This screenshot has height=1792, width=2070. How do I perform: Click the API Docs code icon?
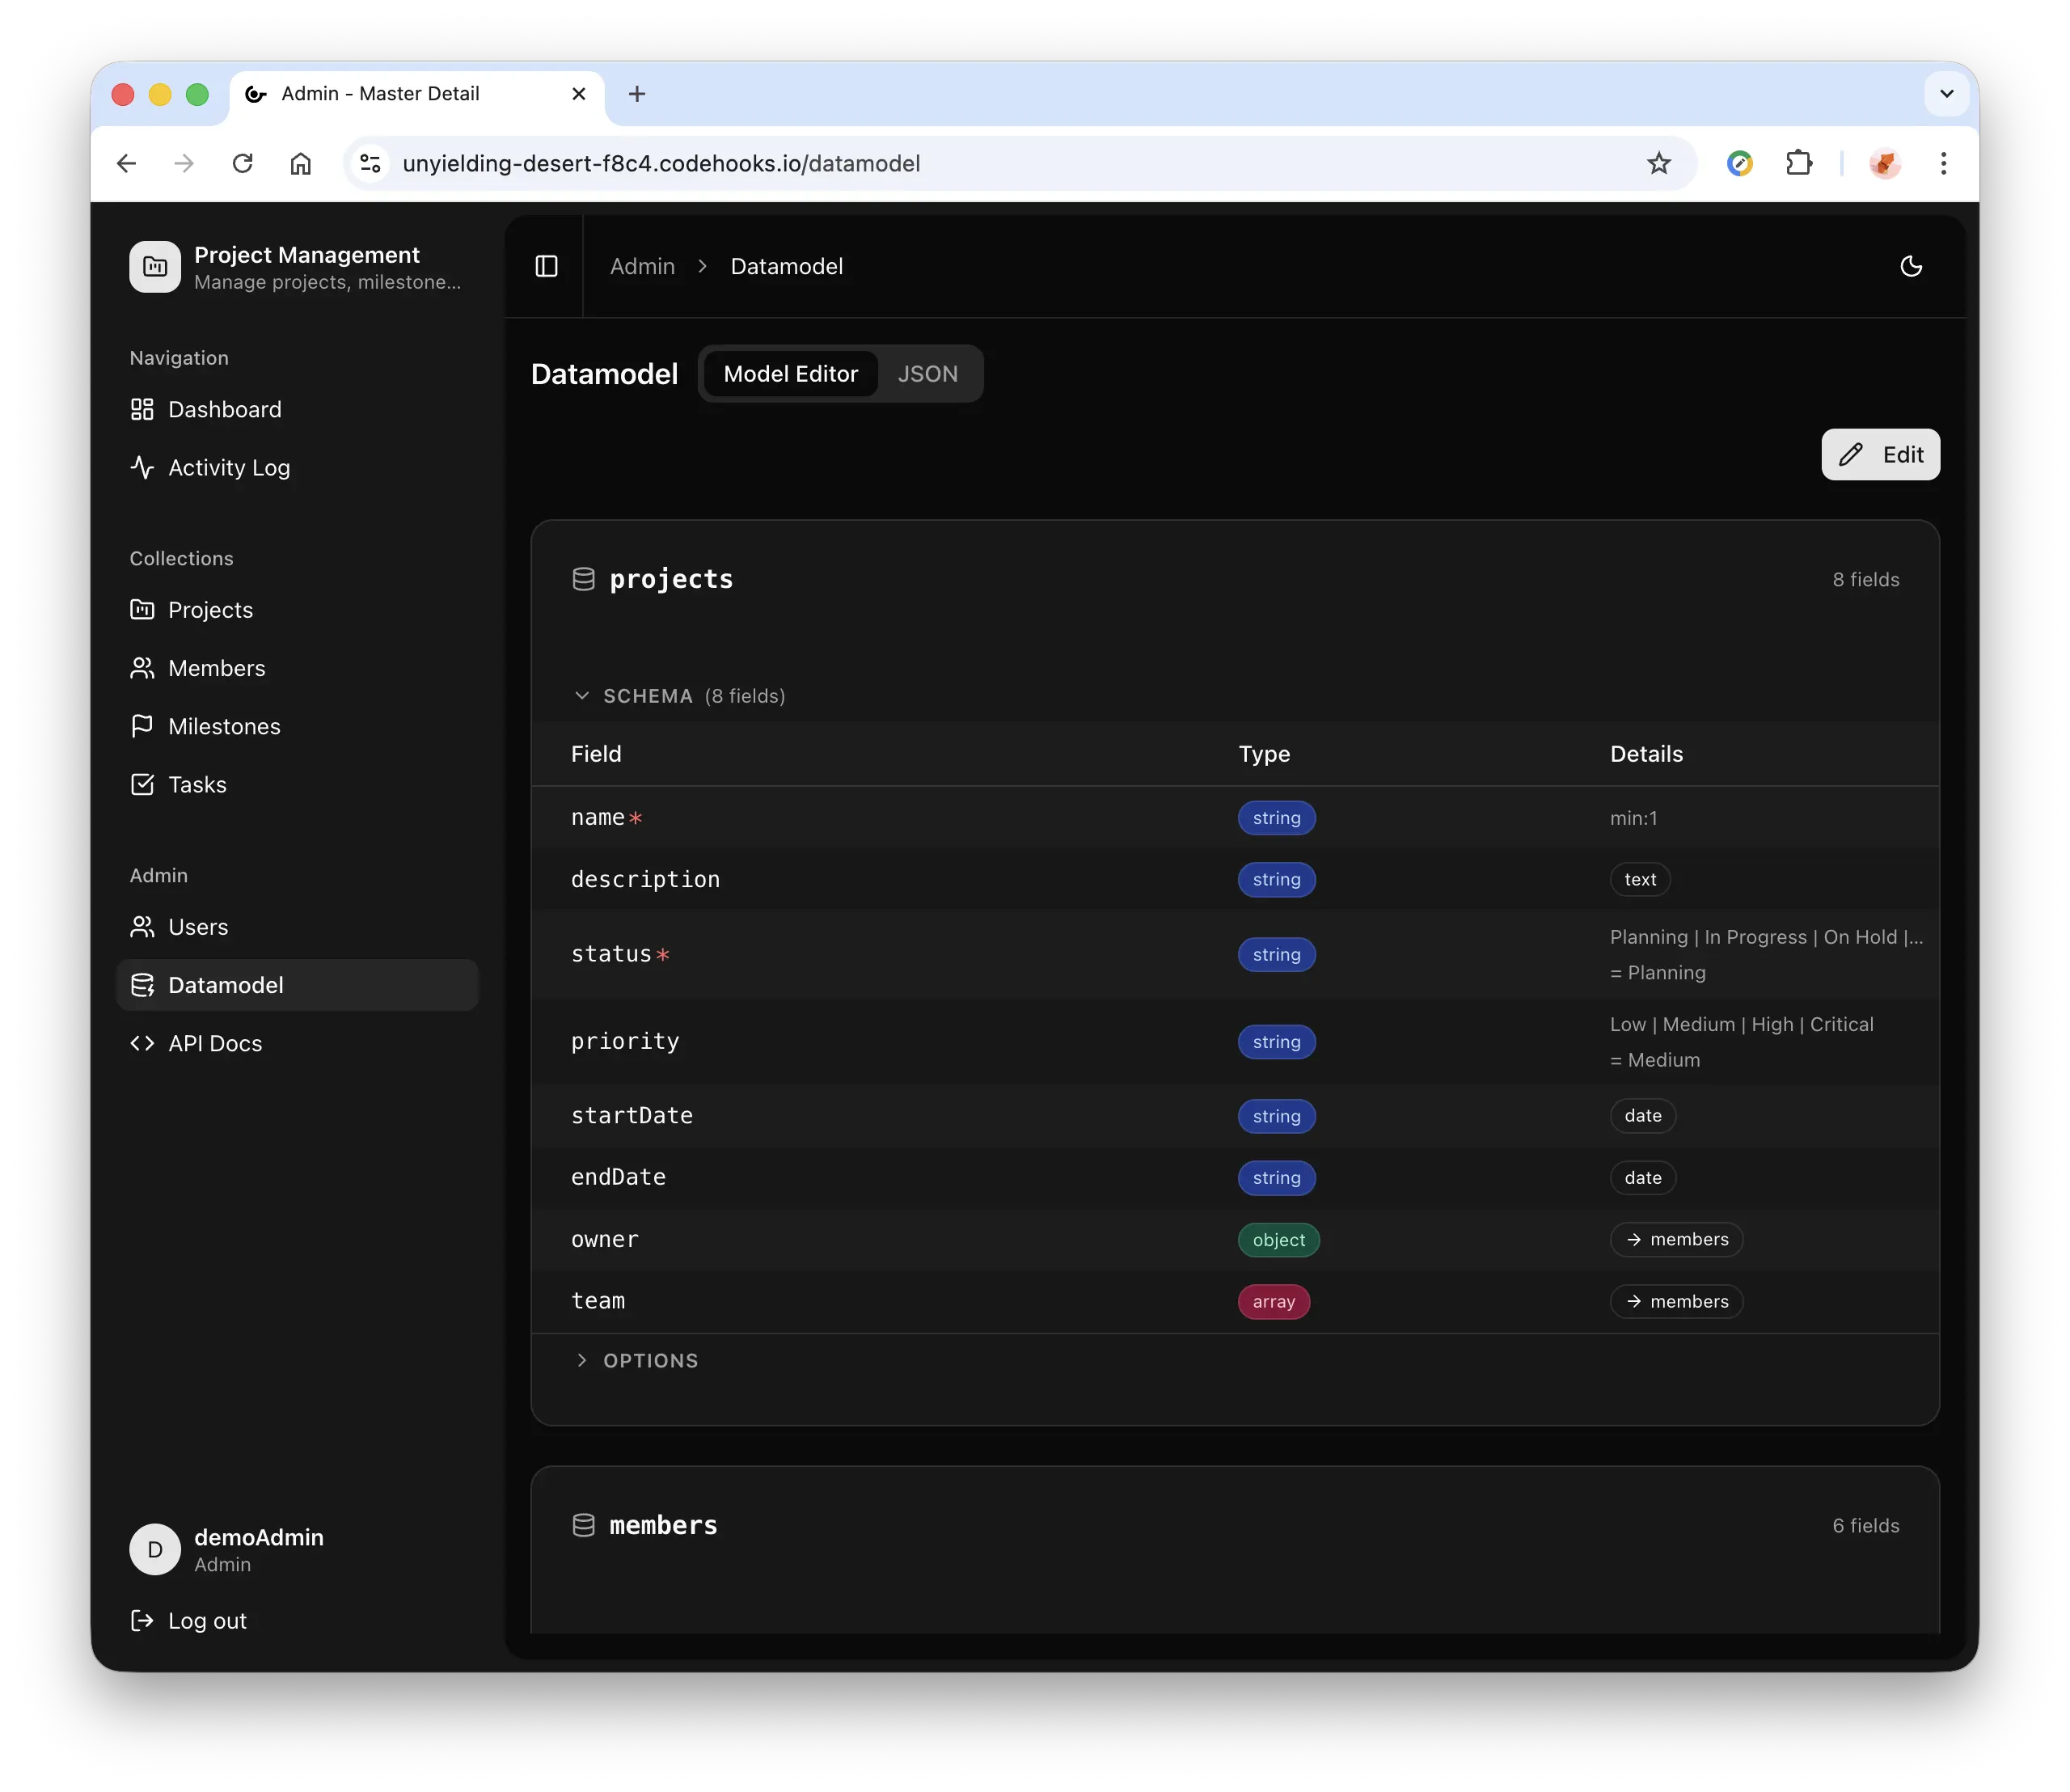[142, 1043]
